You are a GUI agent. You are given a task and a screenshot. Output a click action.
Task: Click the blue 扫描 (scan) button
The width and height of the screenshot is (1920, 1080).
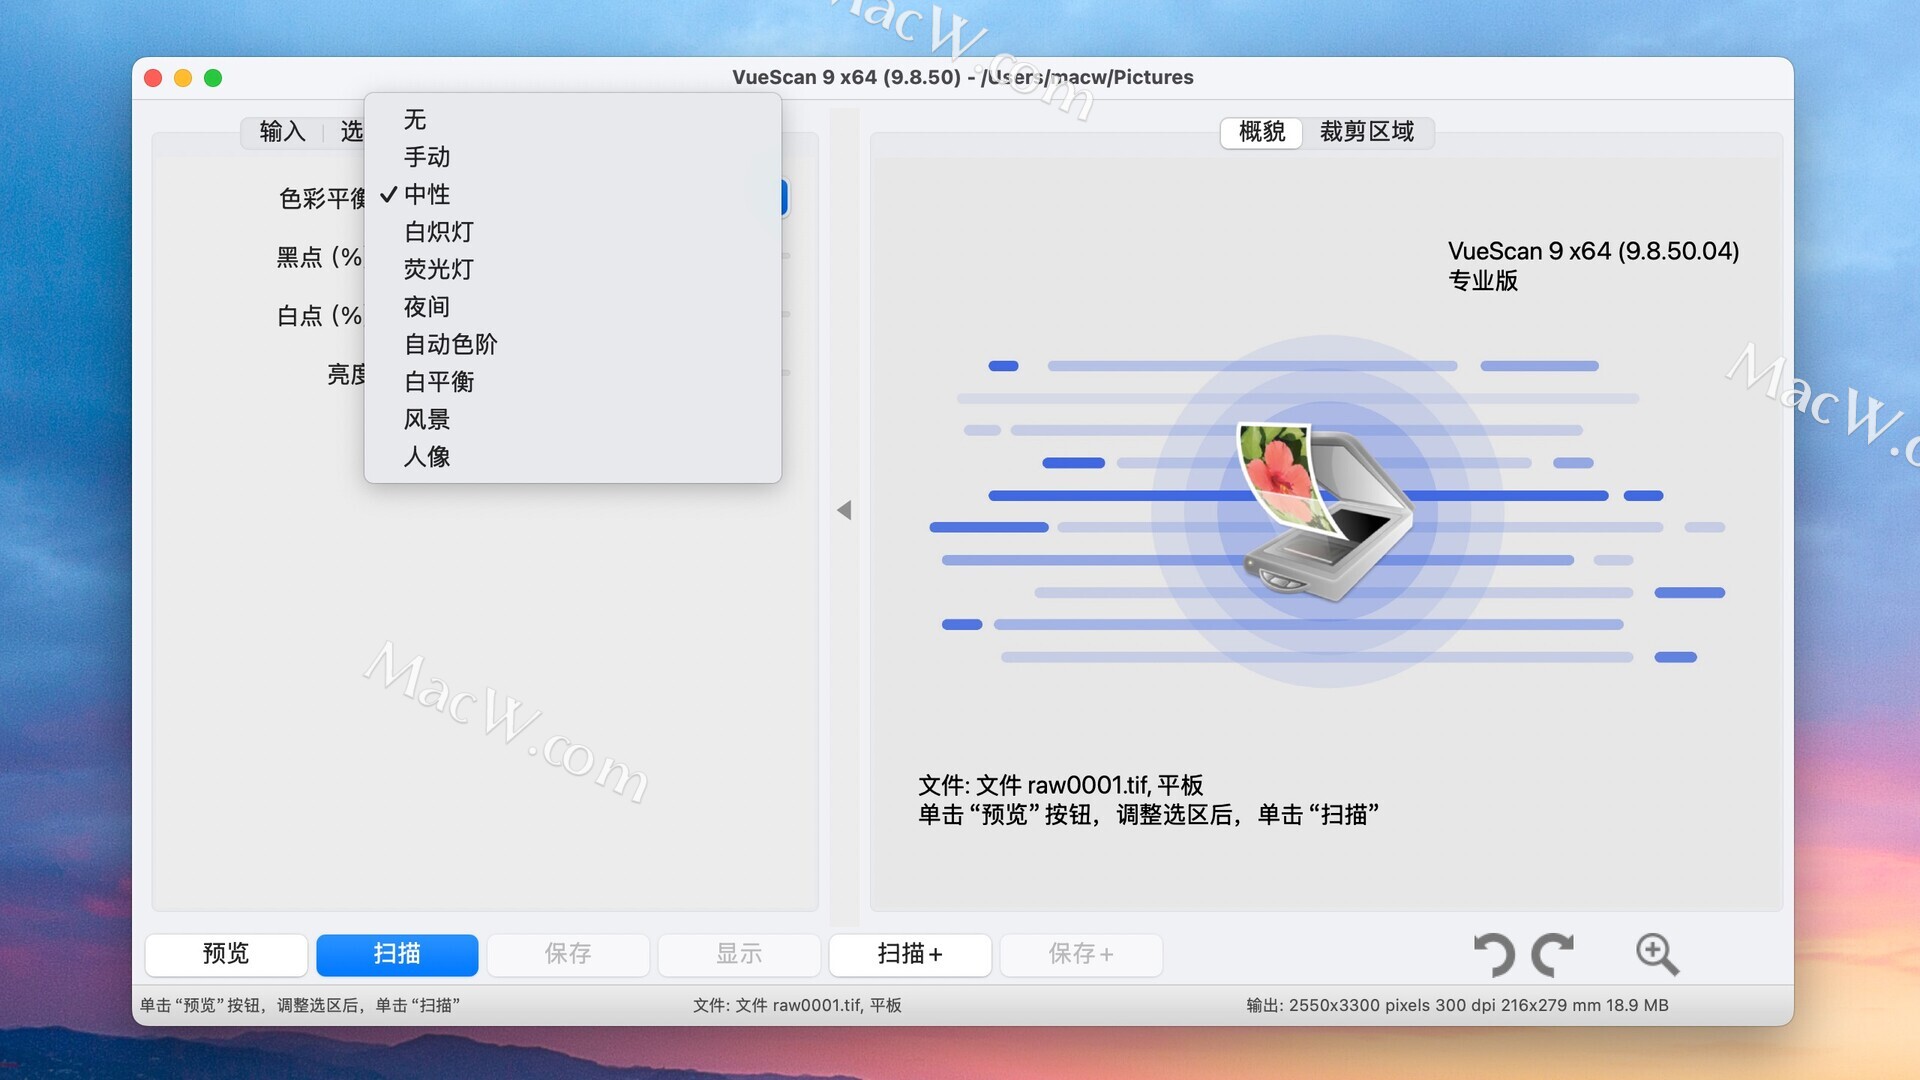pos(397,954)
